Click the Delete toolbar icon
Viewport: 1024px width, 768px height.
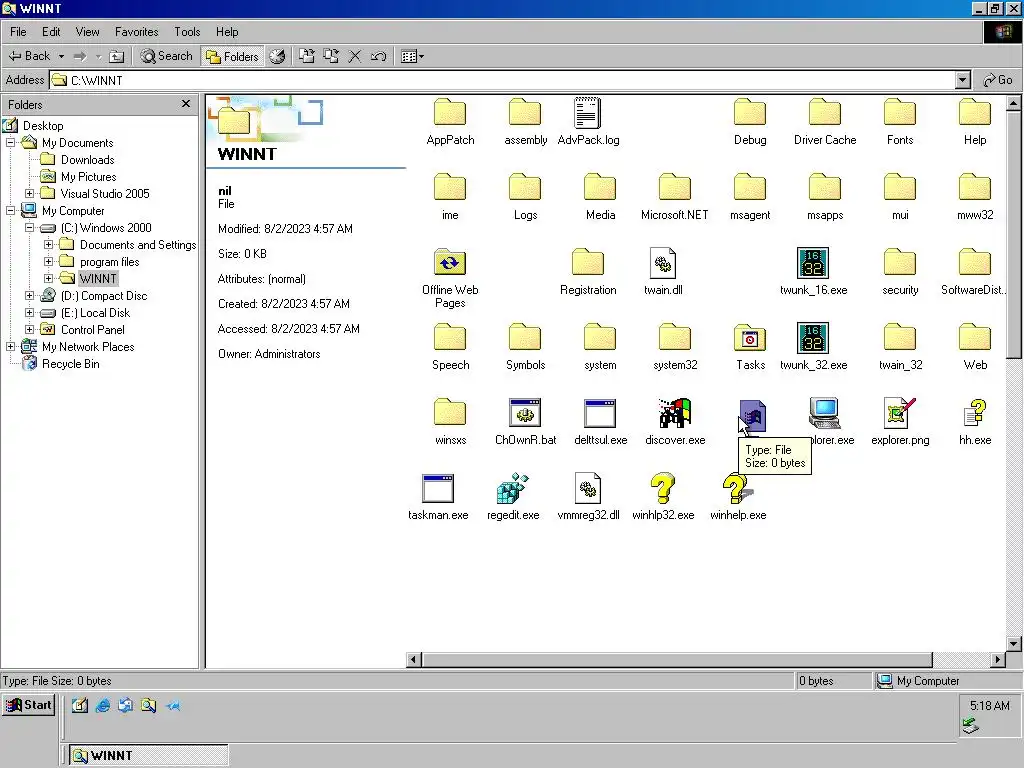pyautogui.click(x=355, y=56)
